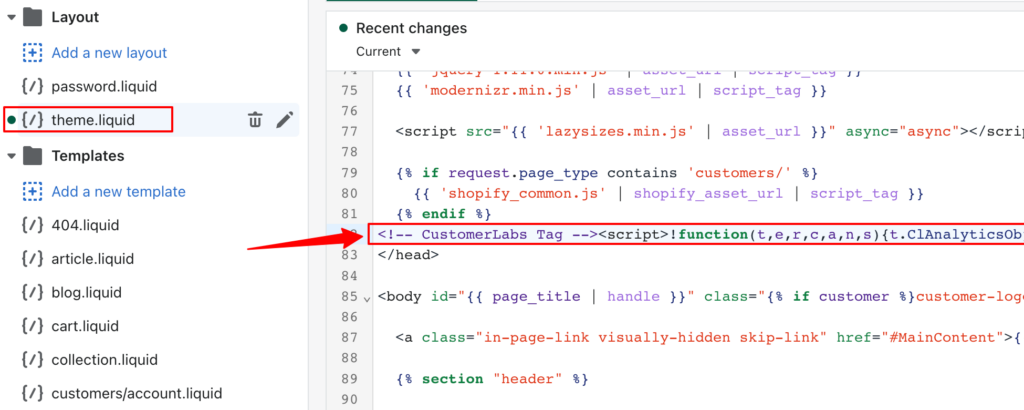
Task: Click the file icon of collection.liquid
Action: (33, 360)
